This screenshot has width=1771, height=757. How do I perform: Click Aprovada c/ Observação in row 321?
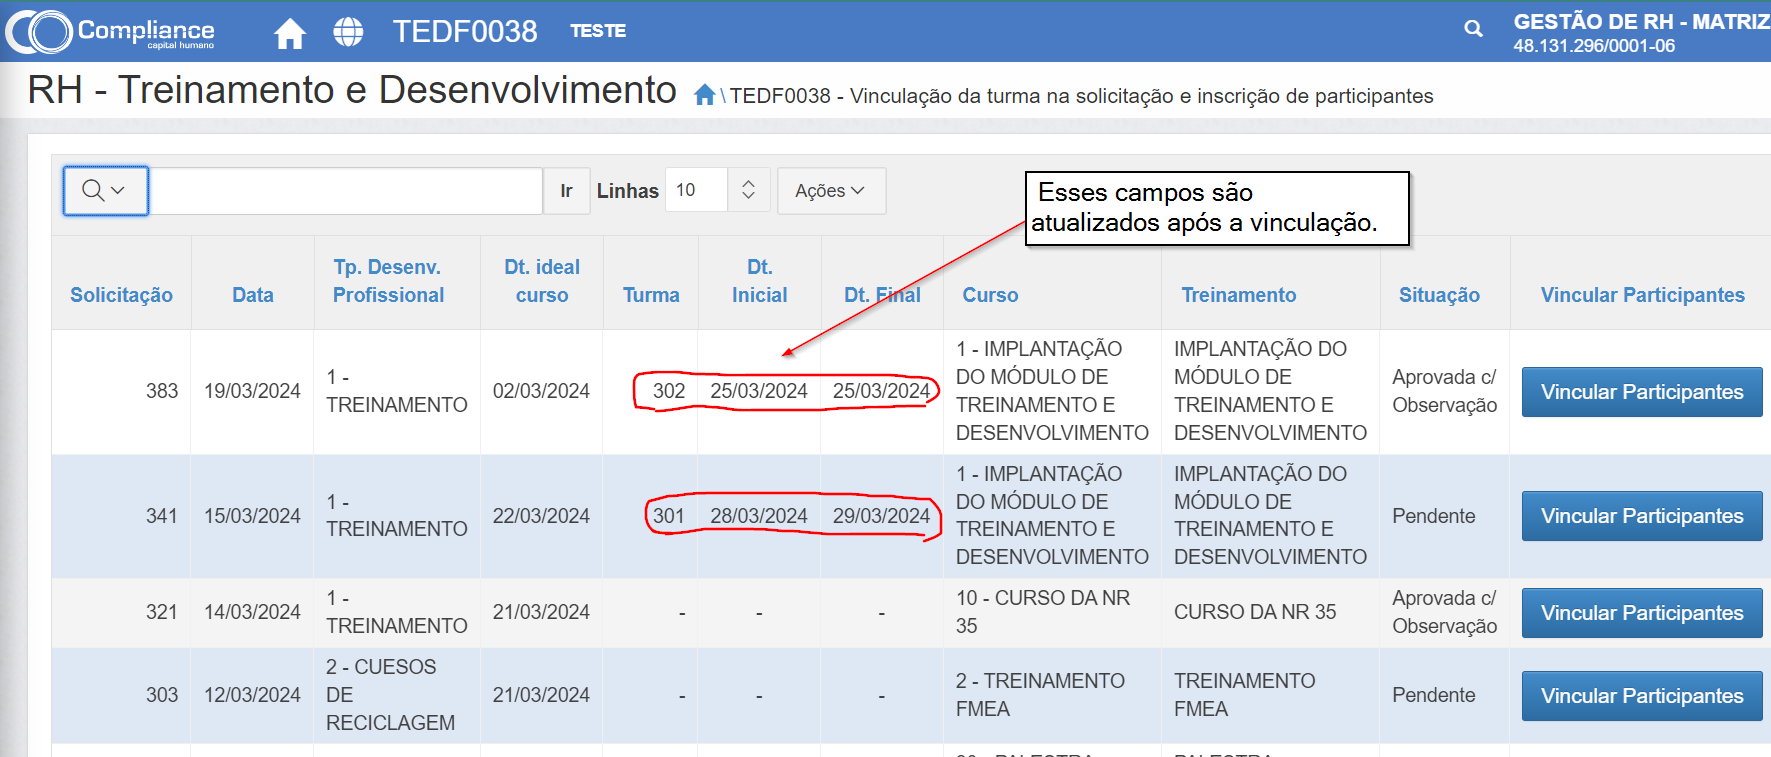click(1444, 612)
